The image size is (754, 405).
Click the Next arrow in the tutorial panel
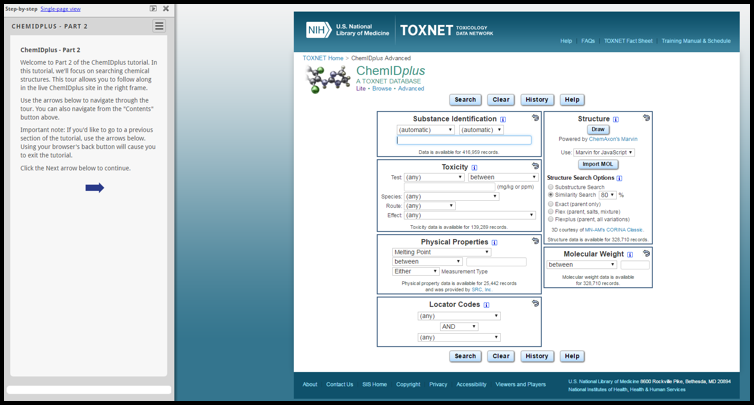pos(94,187)
